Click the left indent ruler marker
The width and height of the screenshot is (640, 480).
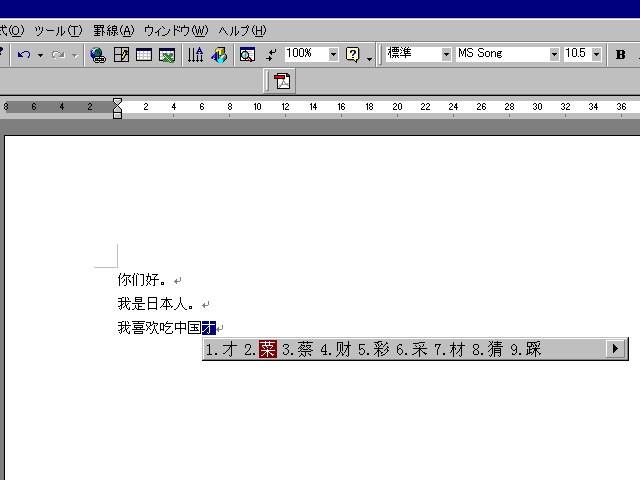[x=117, y=115]
